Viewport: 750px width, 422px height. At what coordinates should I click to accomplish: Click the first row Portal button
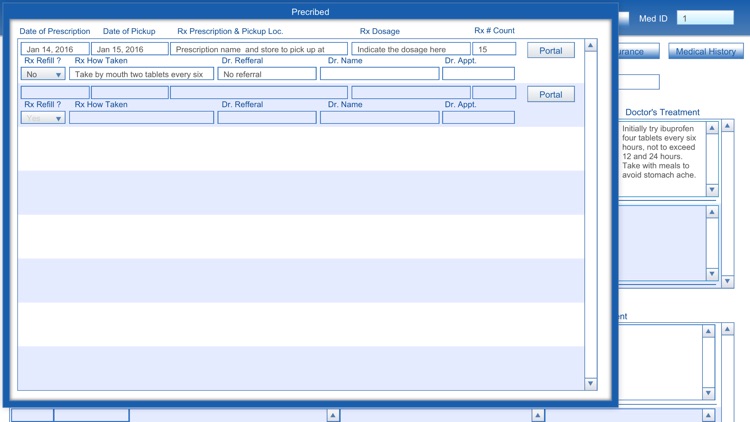tap(551, 51)
